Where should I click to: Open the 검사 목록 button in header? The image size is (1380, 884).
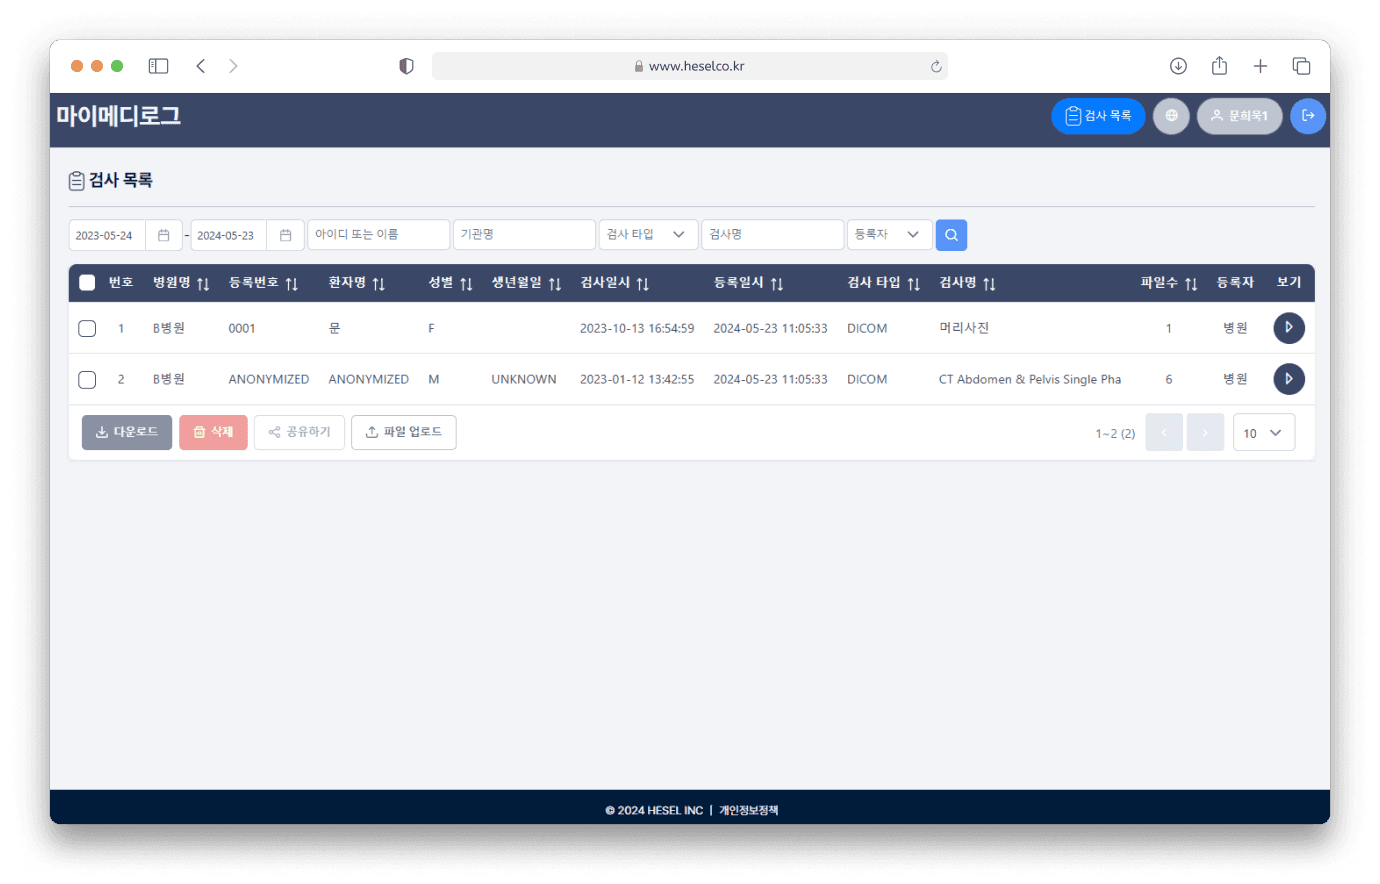click(x=1098, y=116)
